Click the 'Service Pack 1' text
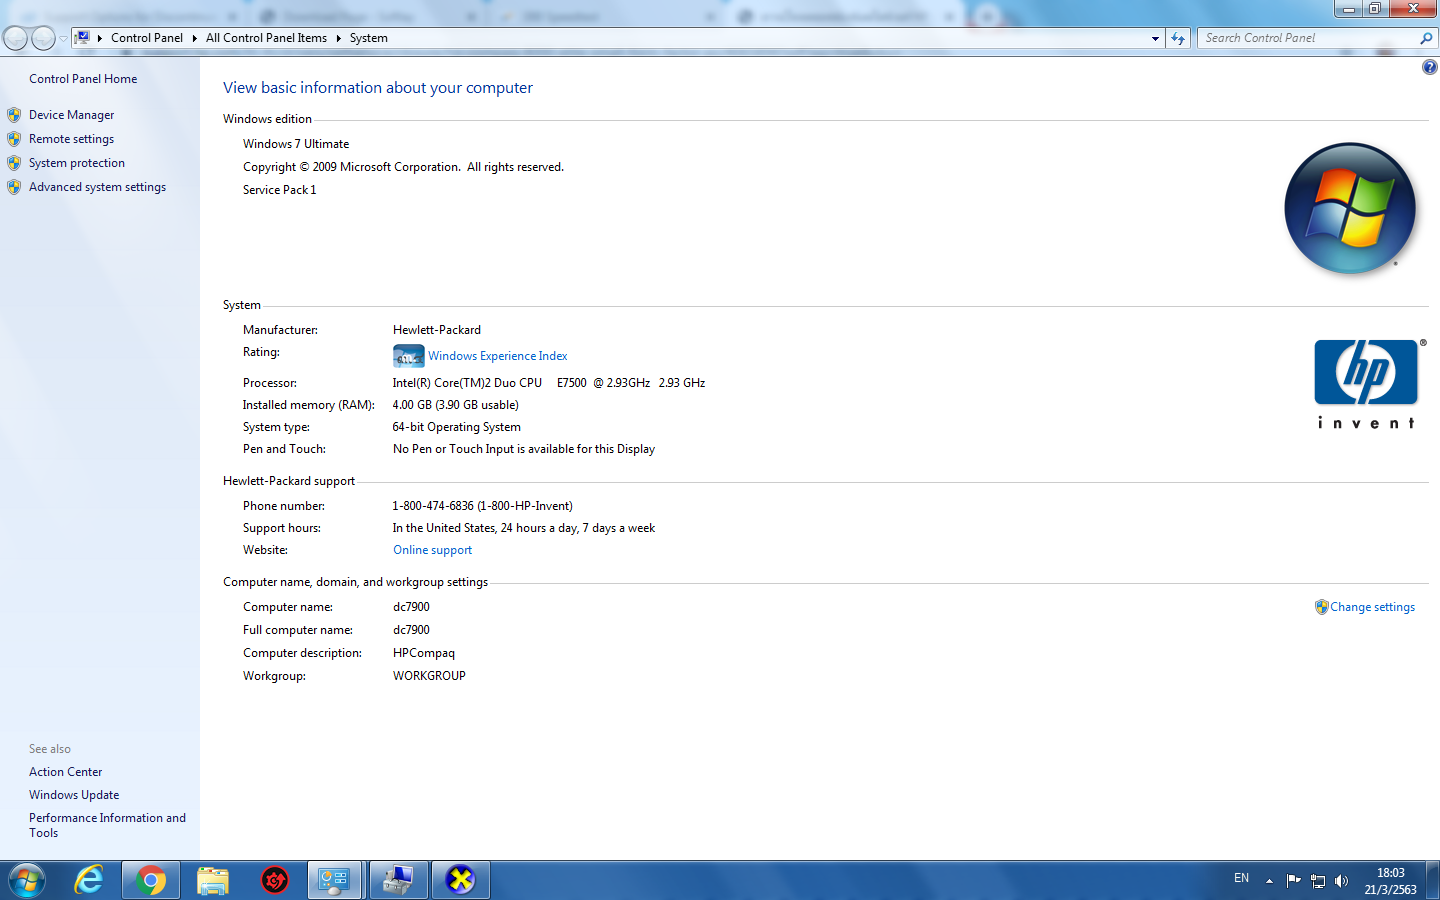 279,190
